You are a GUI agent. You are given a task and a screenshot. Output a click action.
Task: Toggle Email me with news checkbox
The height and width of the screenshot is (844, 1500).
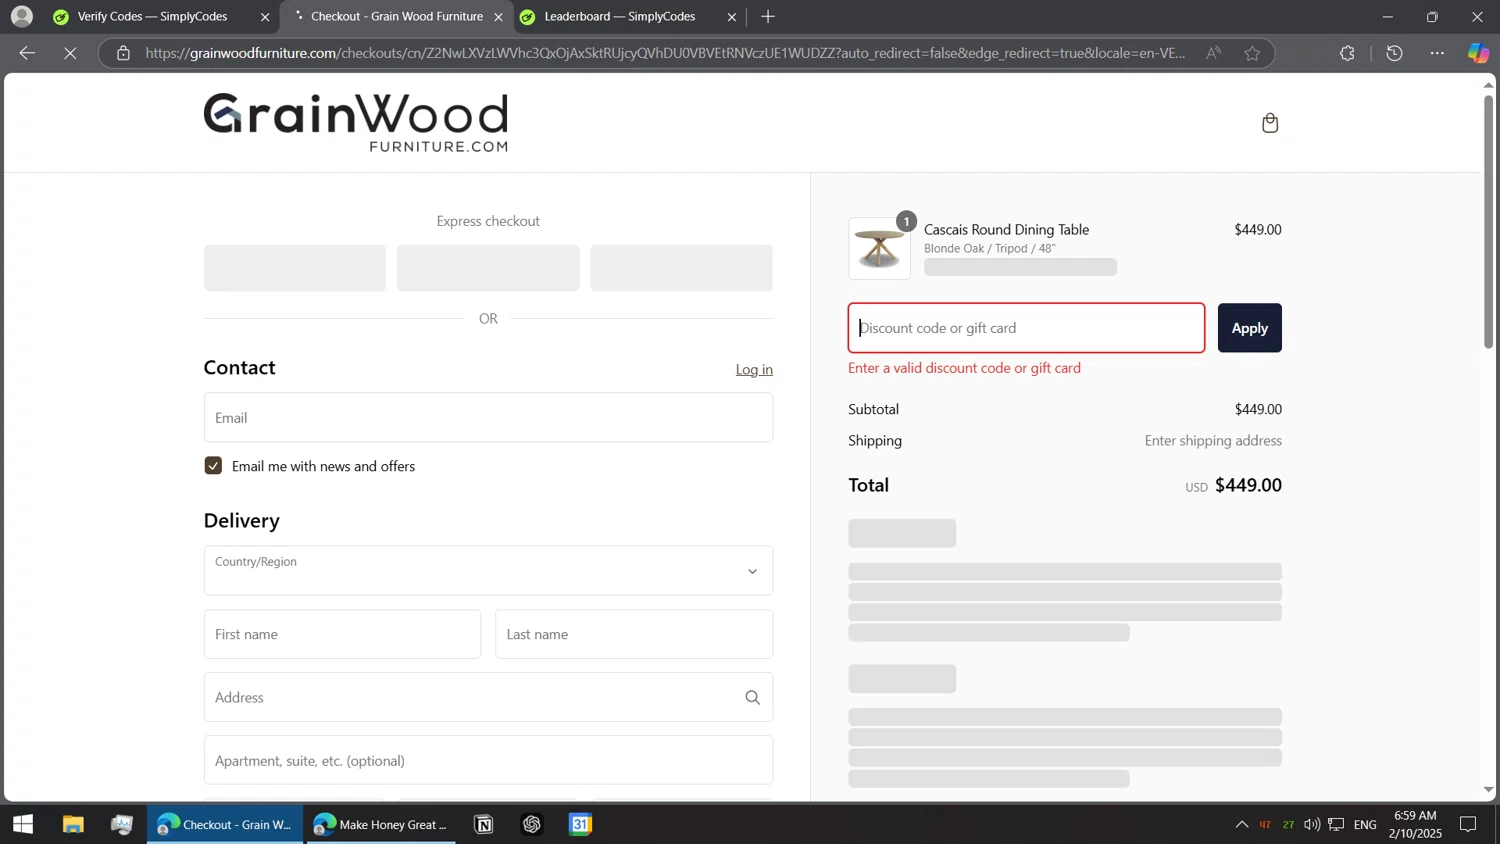[x=213, y=466]
